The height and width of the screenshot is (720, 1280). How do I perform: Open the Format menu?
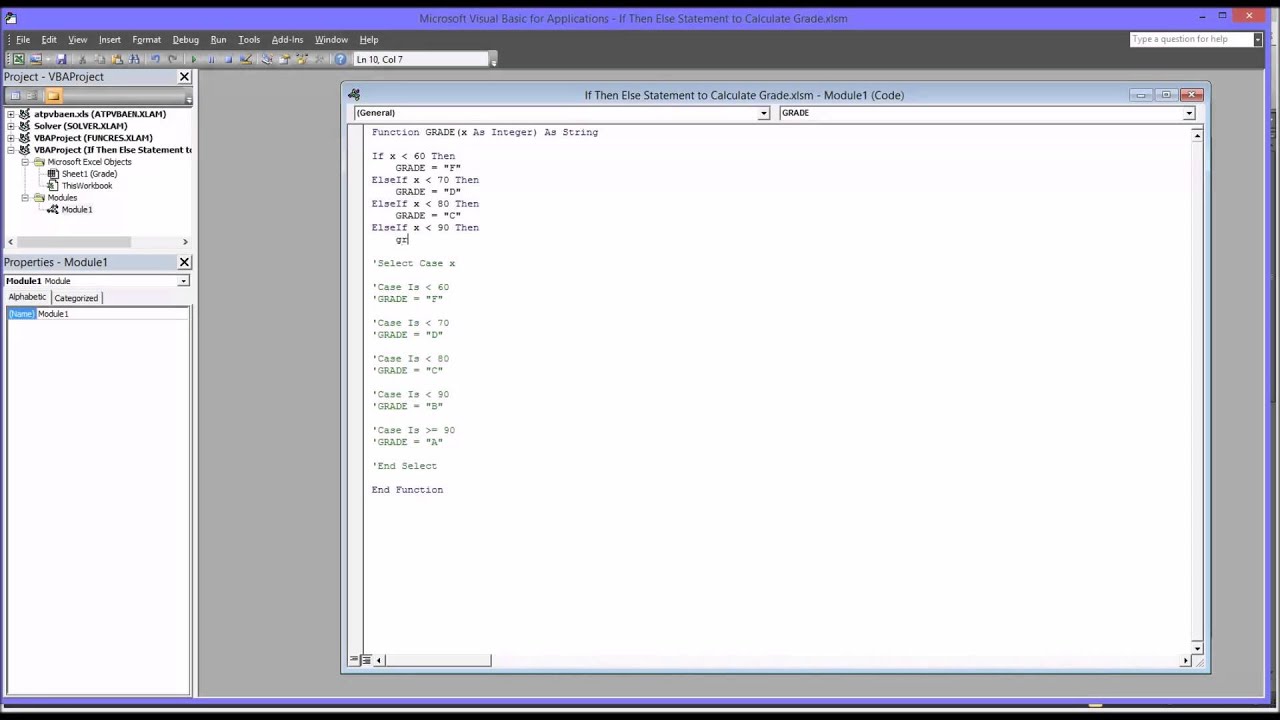tap(146, 40)
